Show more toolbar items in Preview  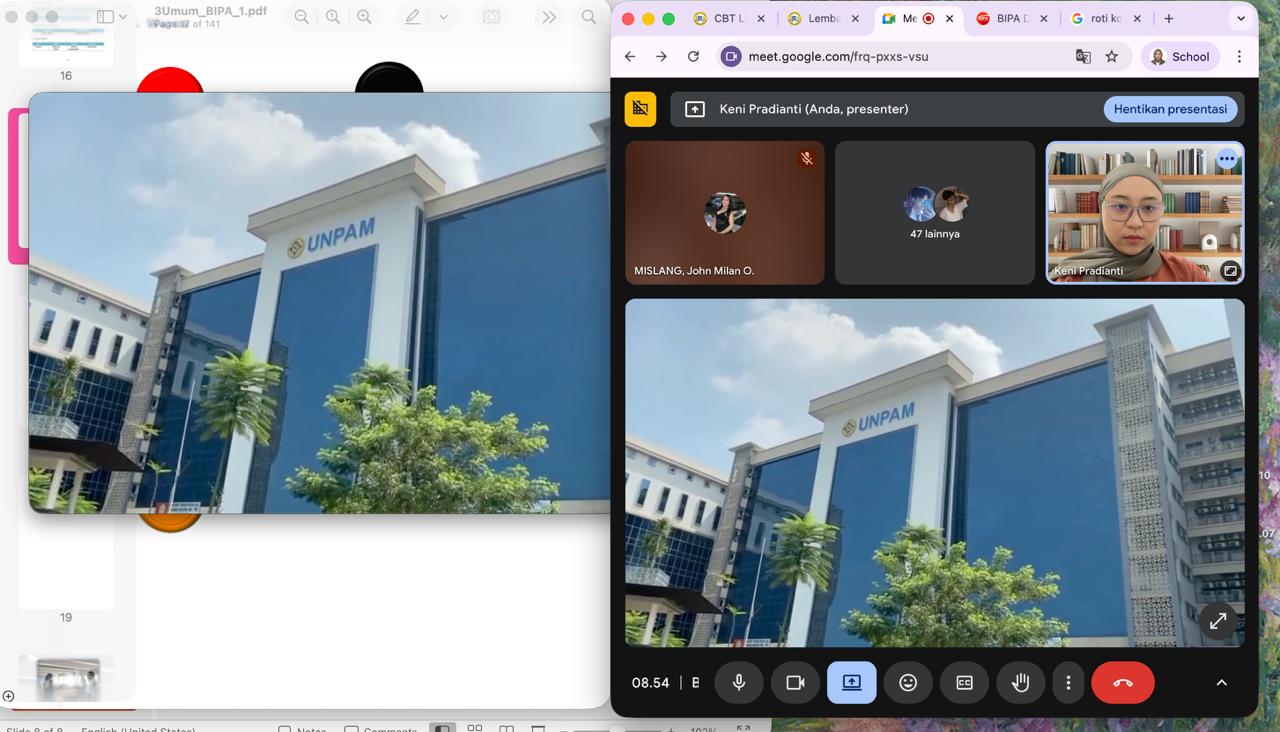coord(549,17)
